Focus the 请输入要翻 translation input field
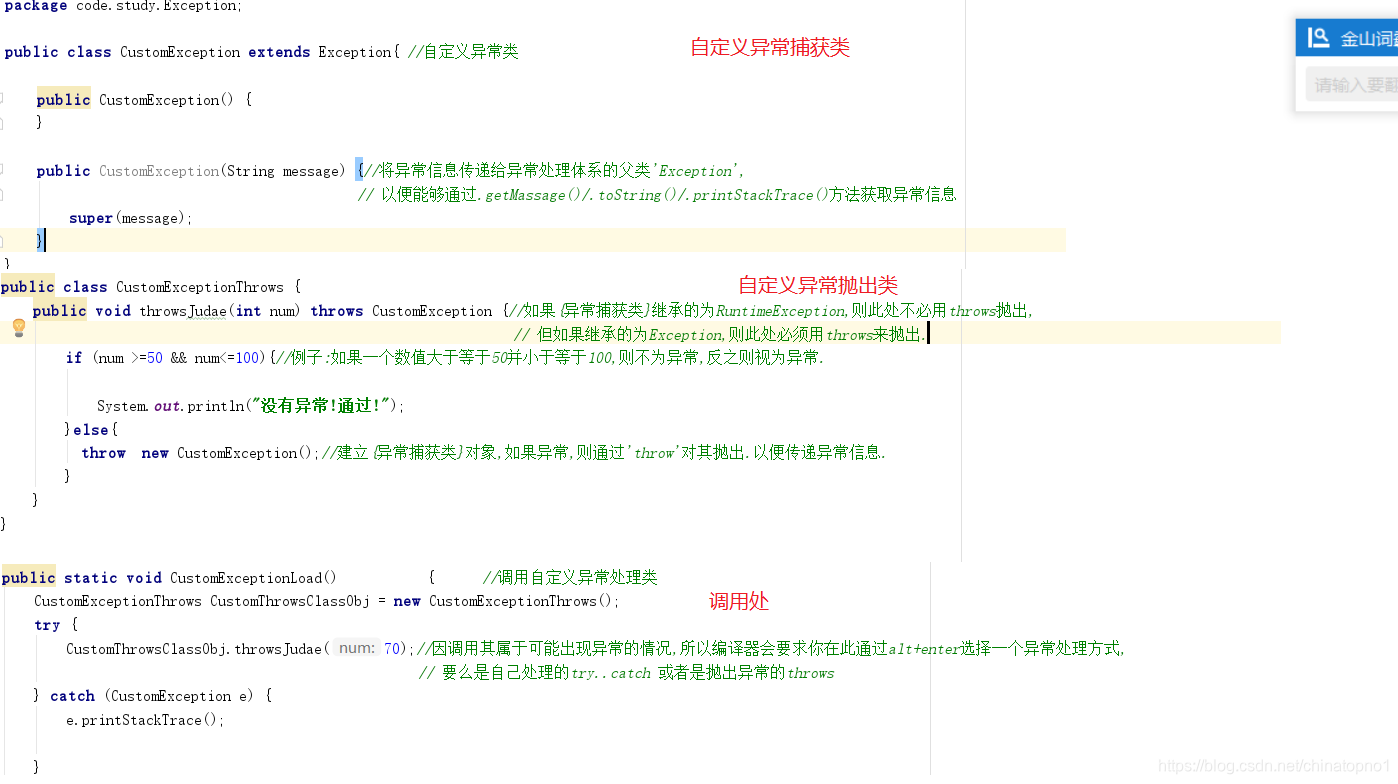This screenshot has width=1398, height=784. 1352,85
